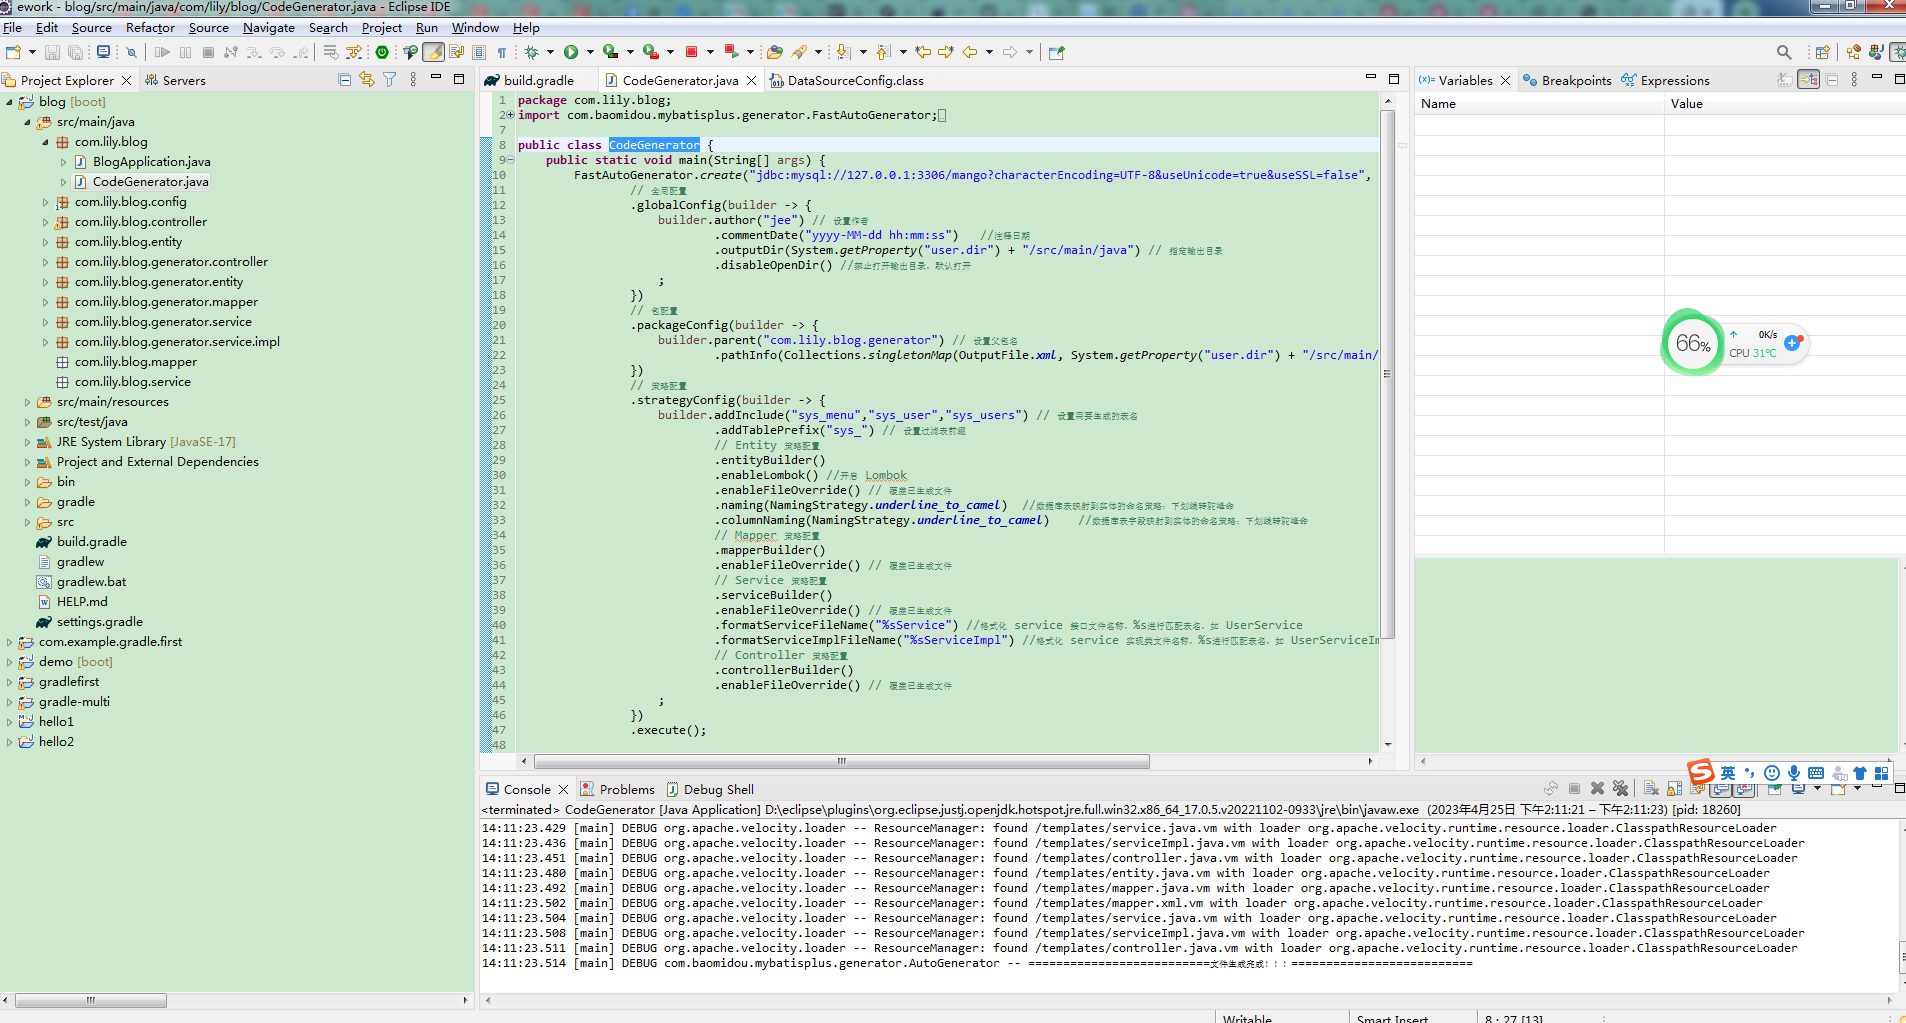The width and height of the screenshot is (1906, 1023).
Task: Click the microphone icon in IME bar
Action: tap(1794, 773)
